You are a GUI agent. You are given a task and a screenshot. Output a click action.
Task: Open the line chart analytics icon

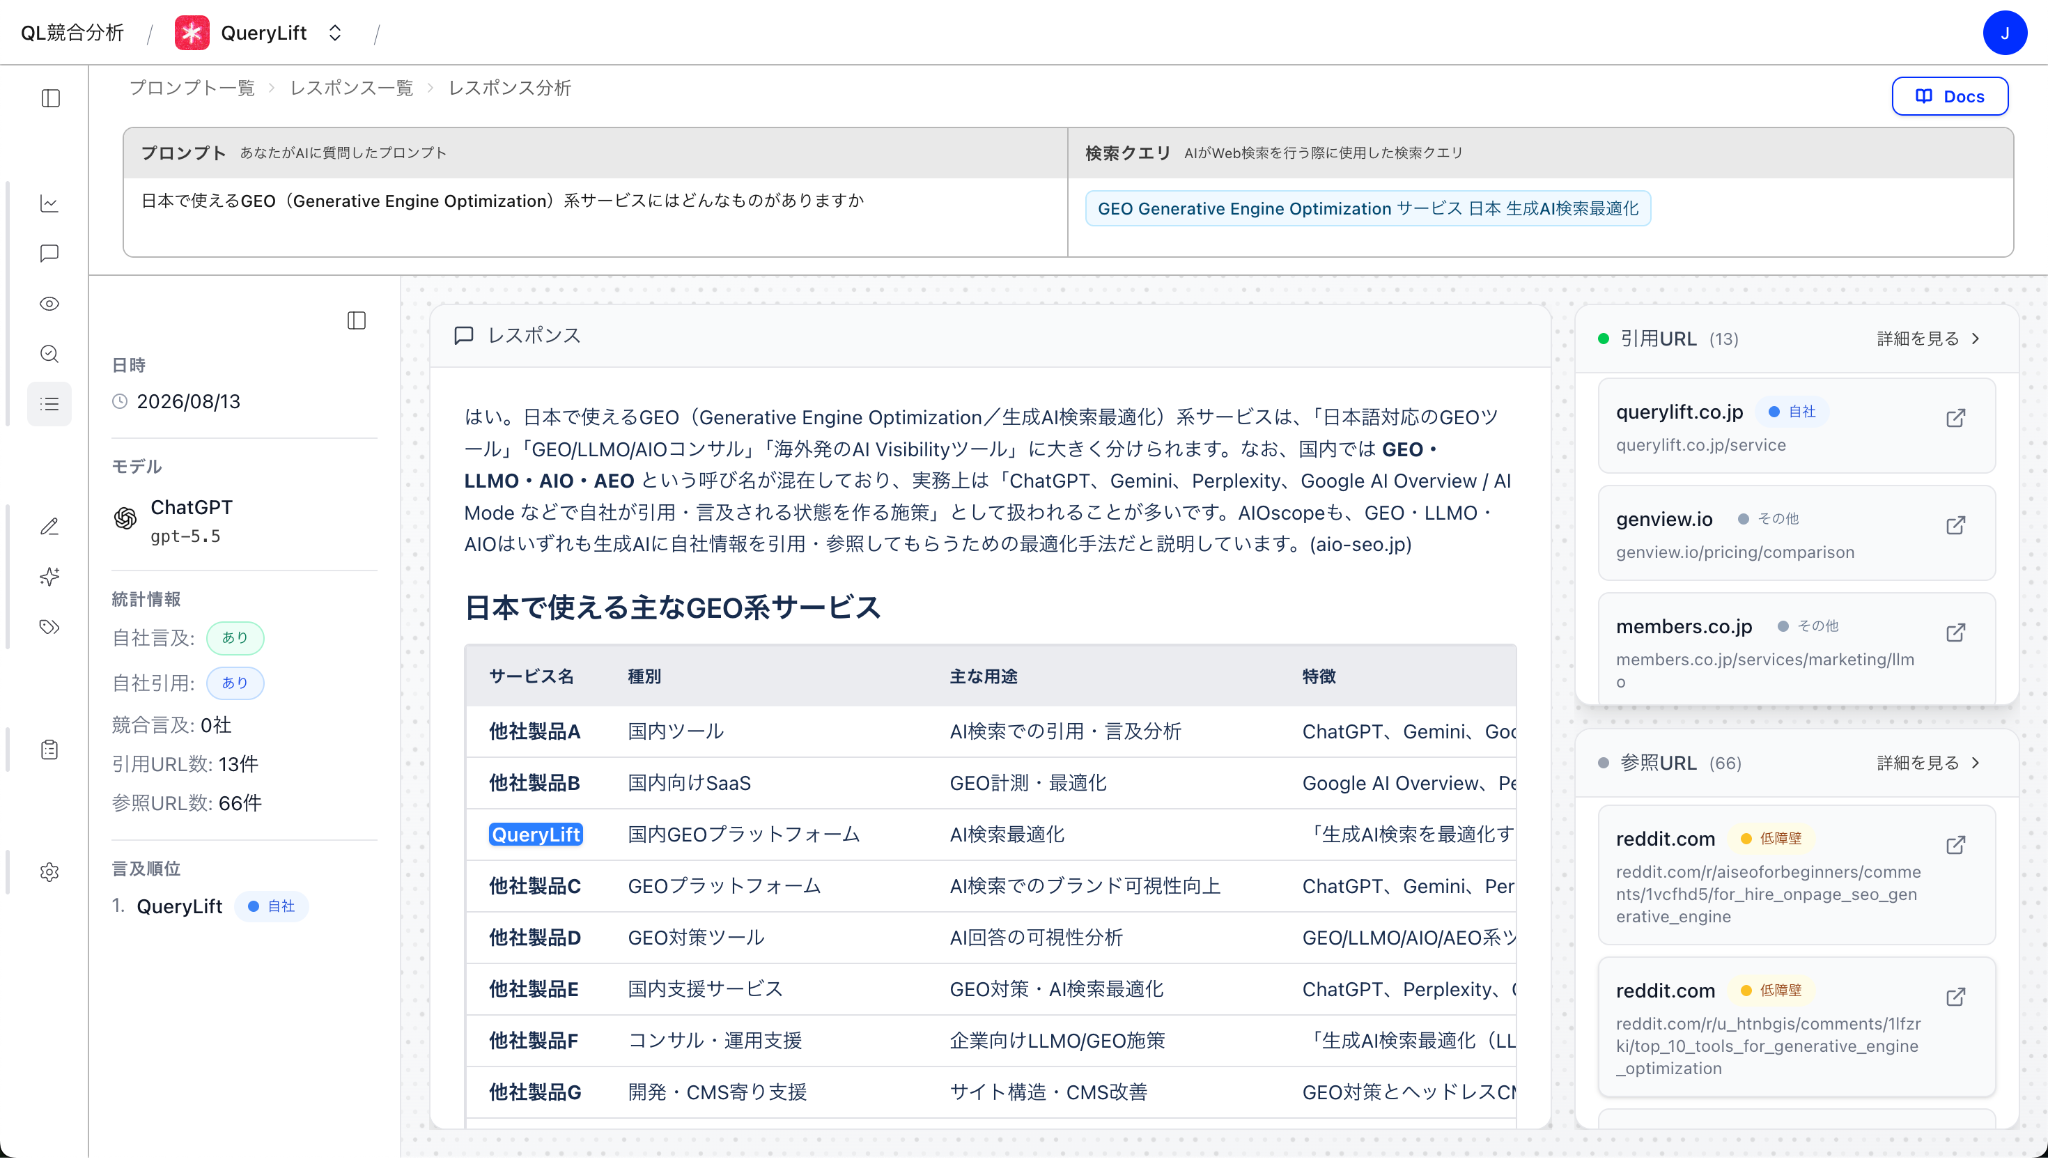[49, 204]
